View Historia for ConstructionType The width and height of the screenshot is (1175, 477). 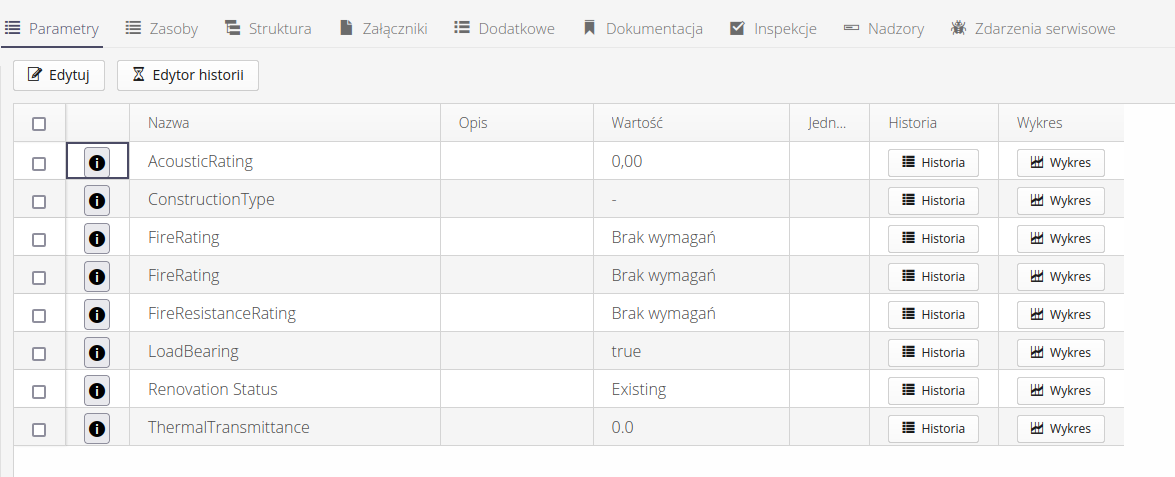click(x=933, y=200)
